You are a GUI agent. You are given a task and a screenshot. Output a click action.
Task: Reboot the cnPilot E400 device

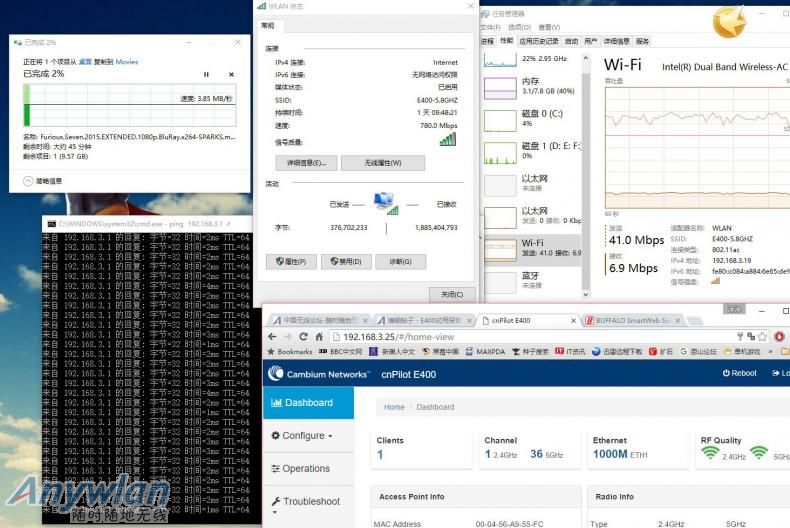(x=740, y=373)
